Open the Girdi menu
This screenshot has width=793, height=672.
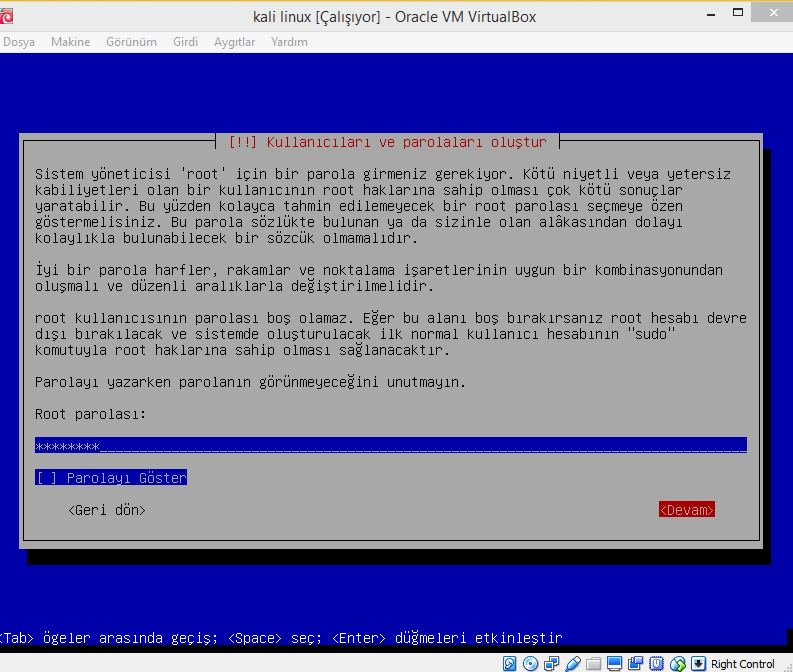pos(185,42)
